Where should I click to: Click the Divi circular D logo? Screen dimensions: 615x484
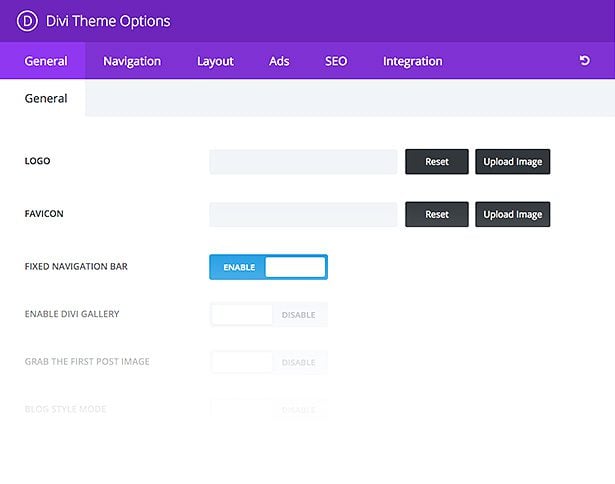coord(27,21)
